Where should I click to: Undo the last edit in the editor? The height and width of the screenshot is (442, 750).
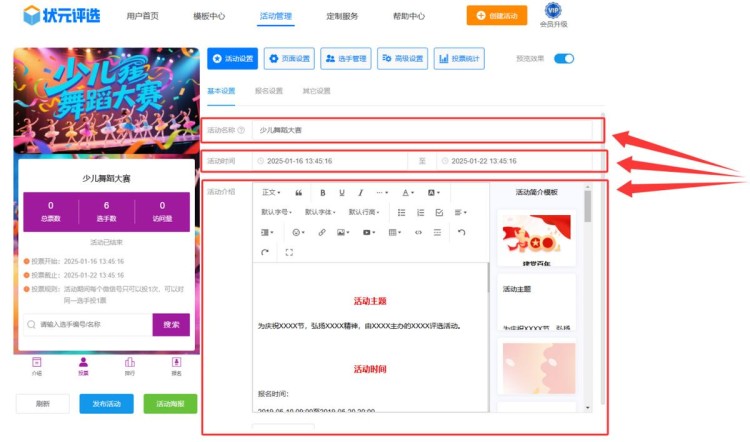[461, 232]
